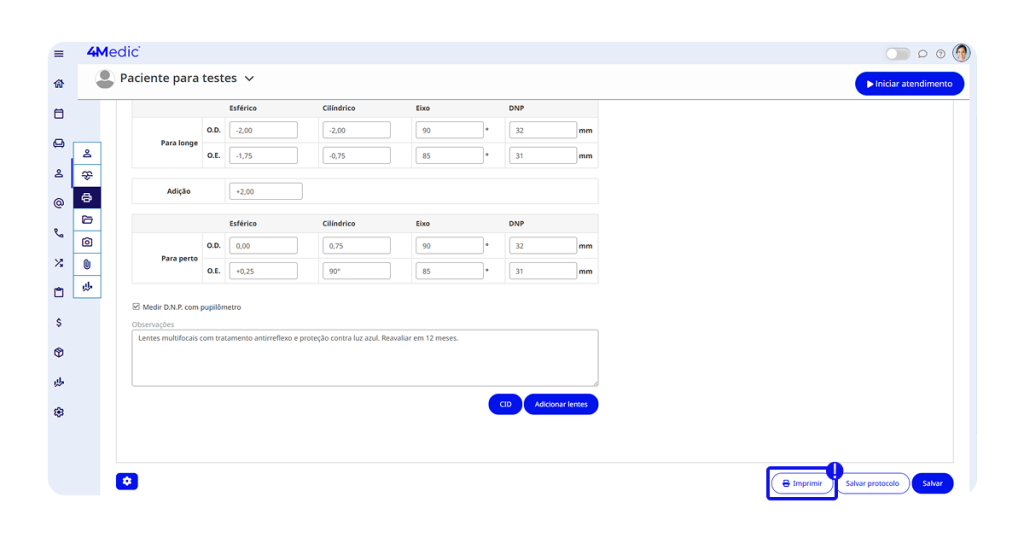Select the camera icon in the patient submenu
The image size is (1024, 538).
[87, 242]
